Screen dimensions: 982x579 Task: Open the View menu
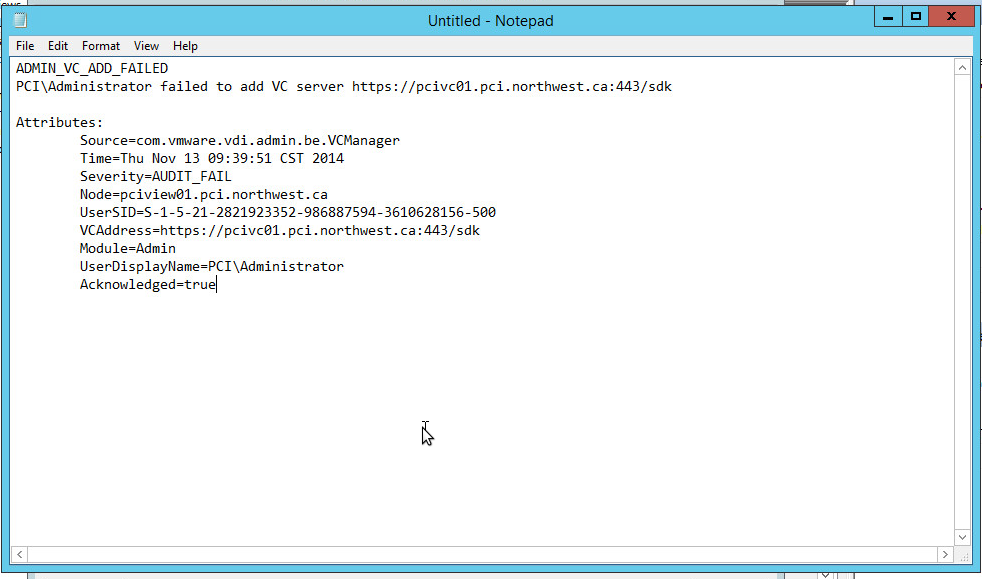coord(146,46)
